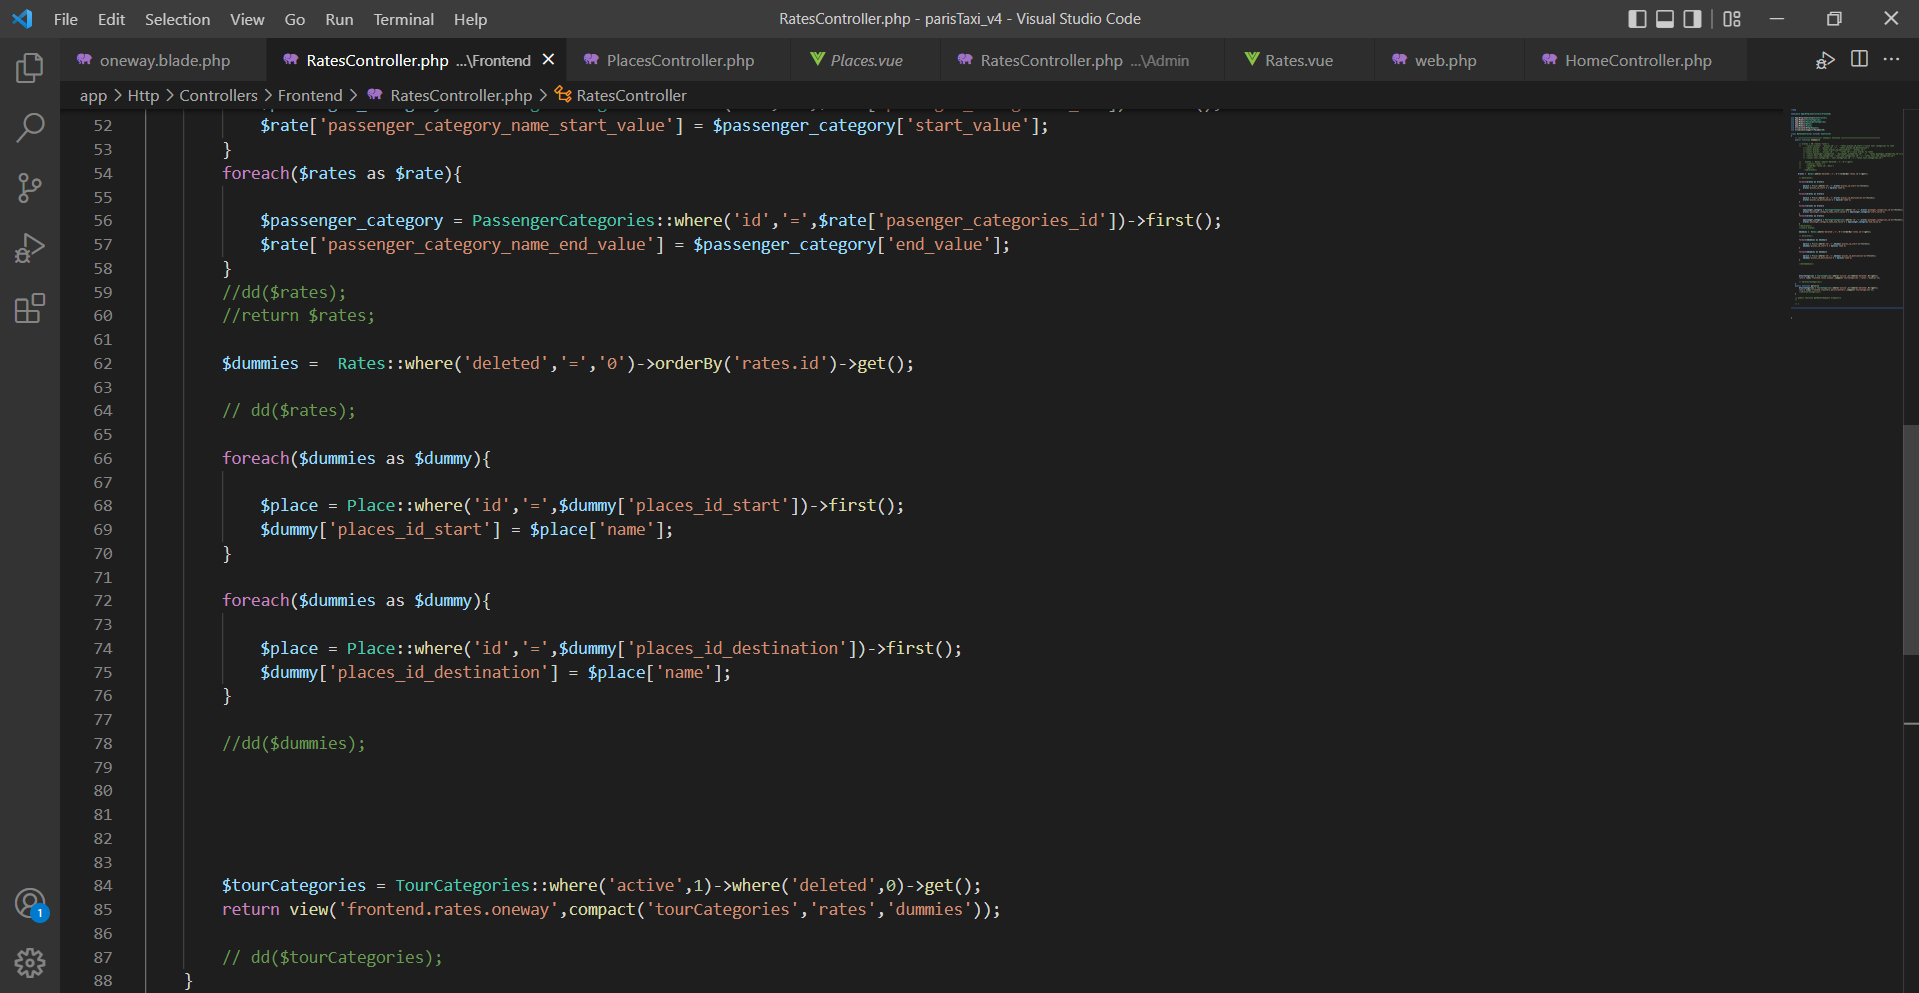This screenshot has width=1919, height=993.
Task: Click the PassengerCategories class on line 56
Action: tap(563, 221)
